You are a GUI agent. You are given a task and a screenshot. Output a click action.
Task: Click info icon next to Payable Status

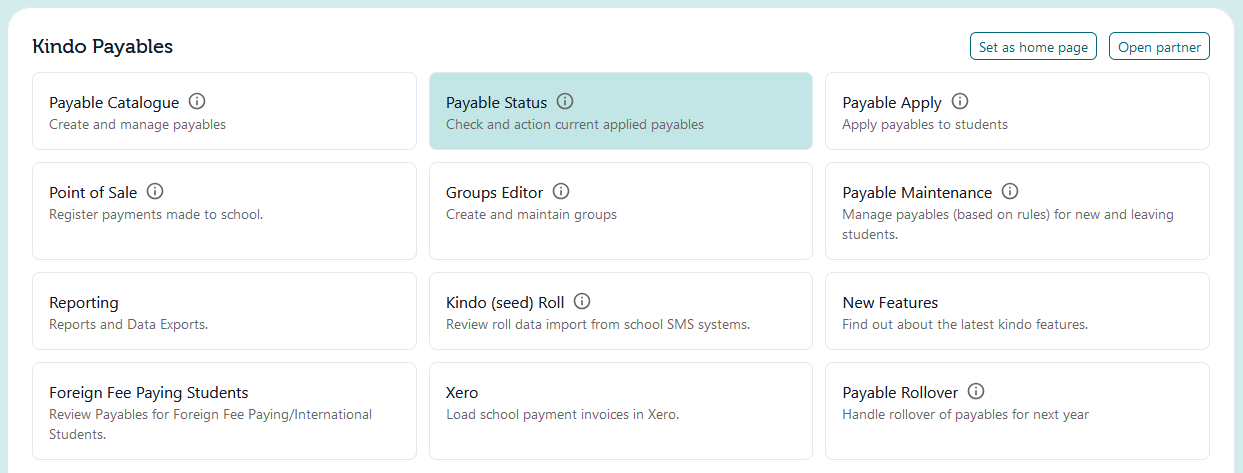(x=565, y=101)
